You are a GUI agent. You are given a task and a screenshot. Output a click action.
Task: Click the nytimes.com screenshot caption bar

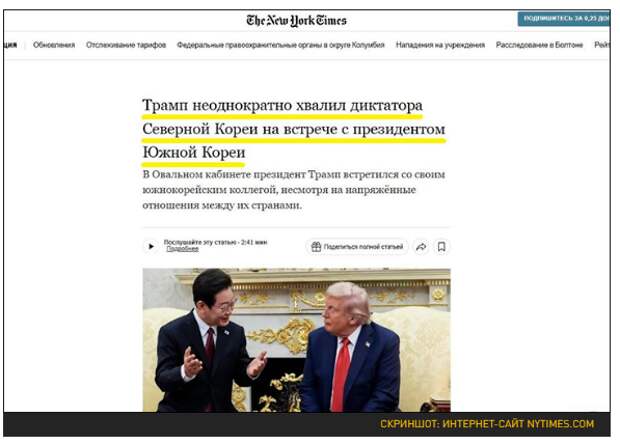click(x=307, y=424)
